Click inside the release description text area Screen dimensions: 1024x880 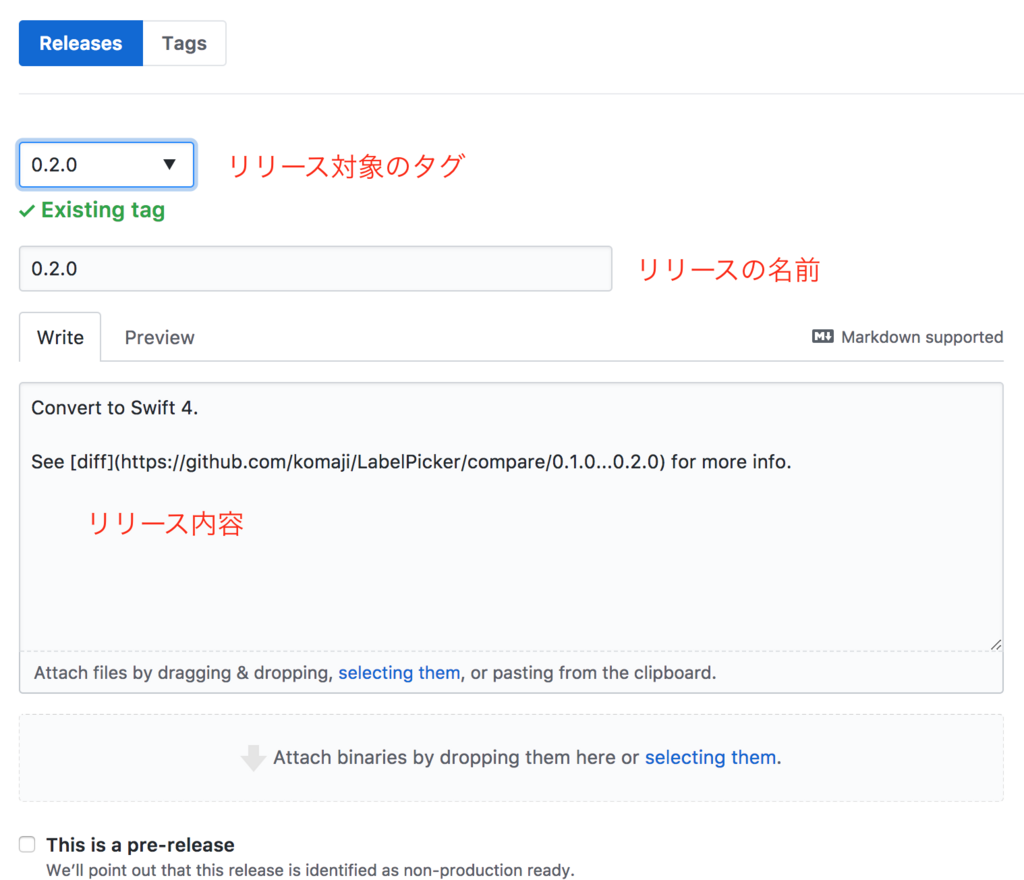pos(511,516)
